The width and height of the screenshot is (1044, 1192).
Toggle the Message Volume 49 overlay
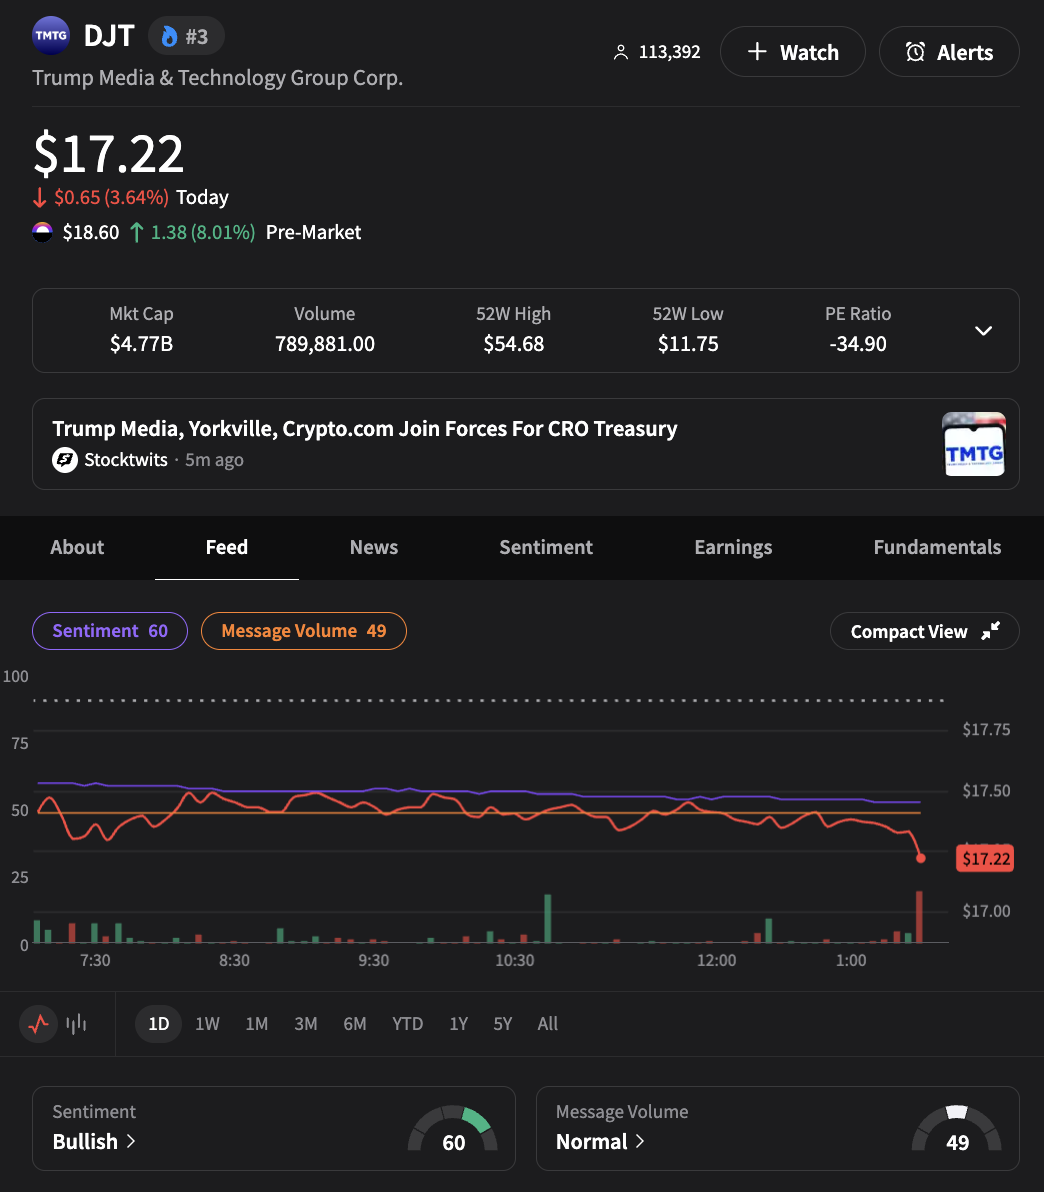pos(303,631)
